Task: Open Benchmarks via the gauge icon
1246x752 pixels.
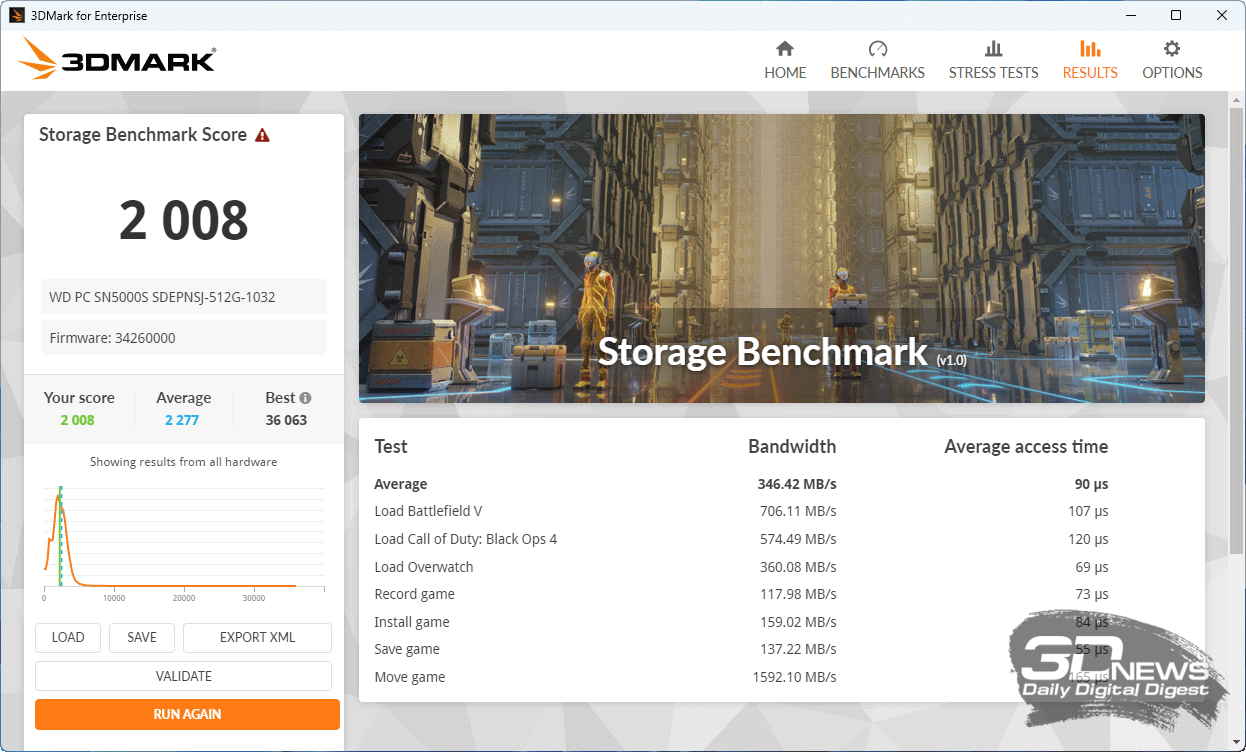Action: (877, 49)
